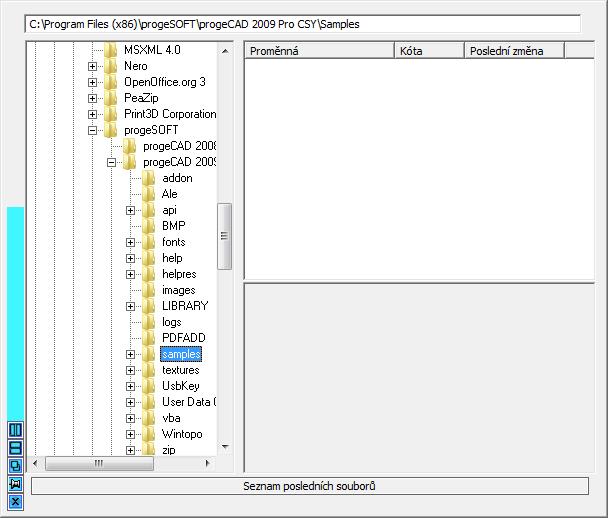
Task: Click the horizontal split layout icon
Action: coord(15,448)
